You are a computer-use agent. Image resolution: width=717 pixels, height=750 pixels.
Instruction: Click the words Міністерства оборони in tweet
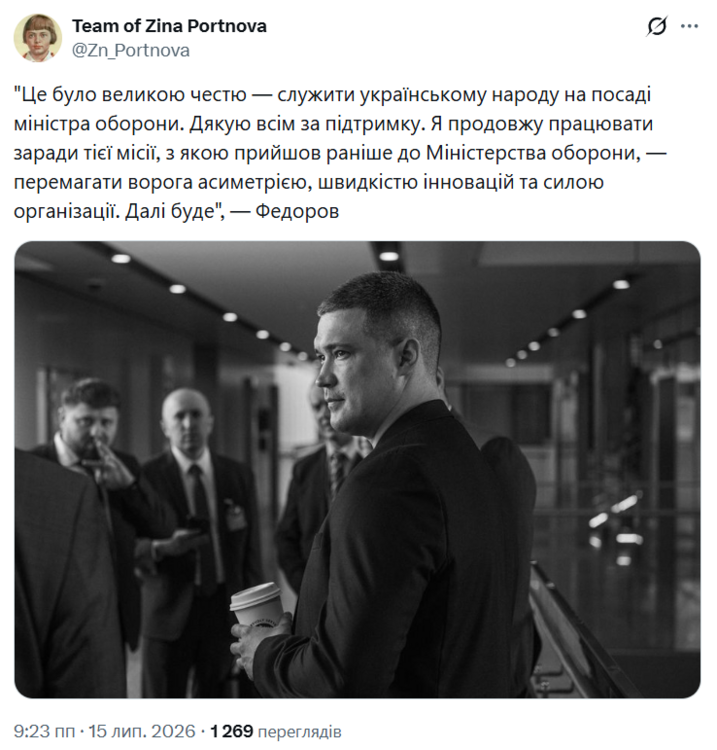[533, 153]
